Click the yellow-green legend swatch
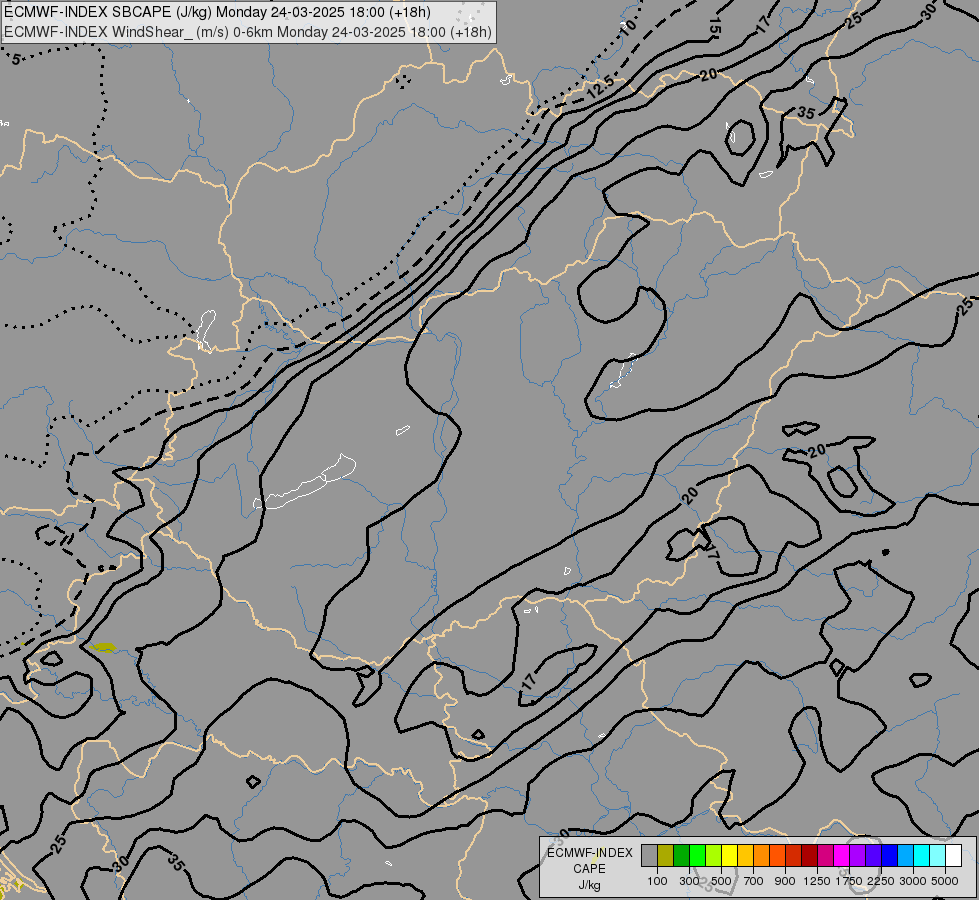The image size is (979, 900). 713,855
